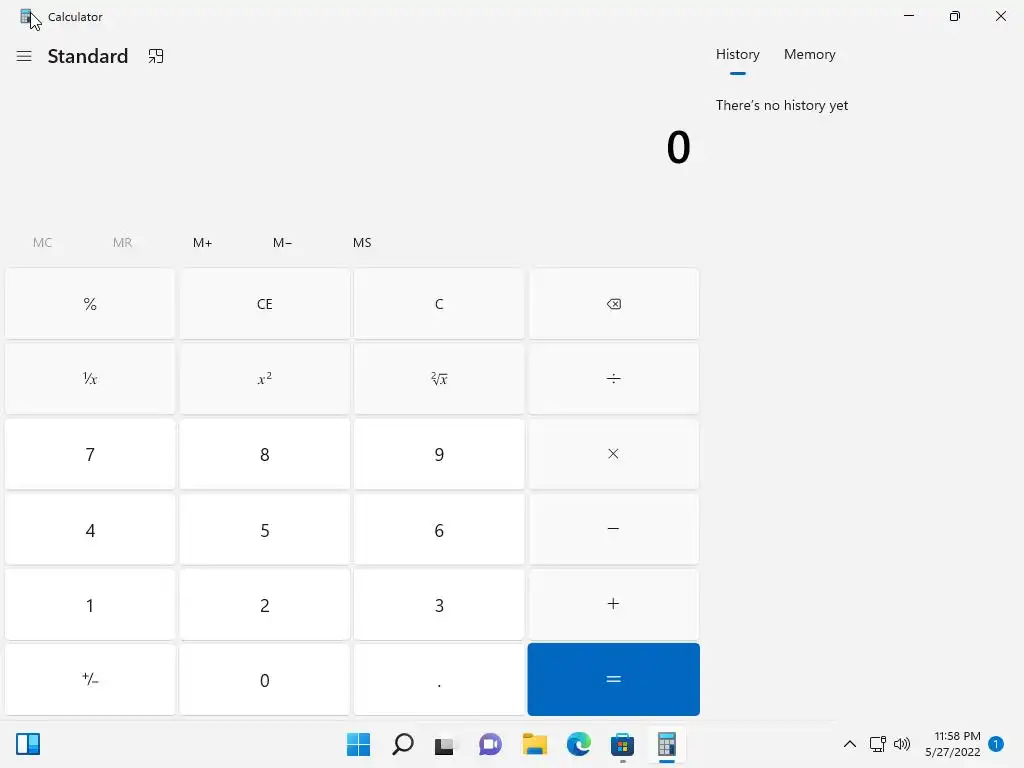Click the number 9 key
The height and width of the screenshot is (768, 1024).
[439, 454]
